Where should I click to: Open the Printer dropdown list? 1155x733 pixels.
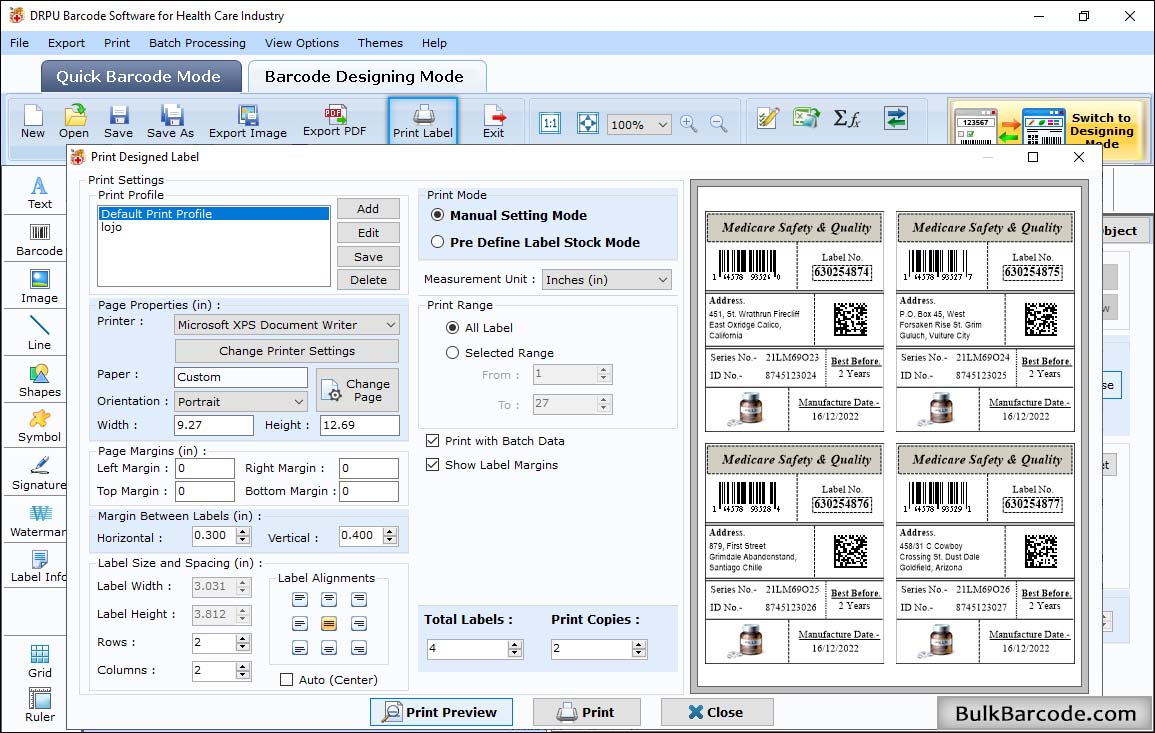(x=287, y=325)
